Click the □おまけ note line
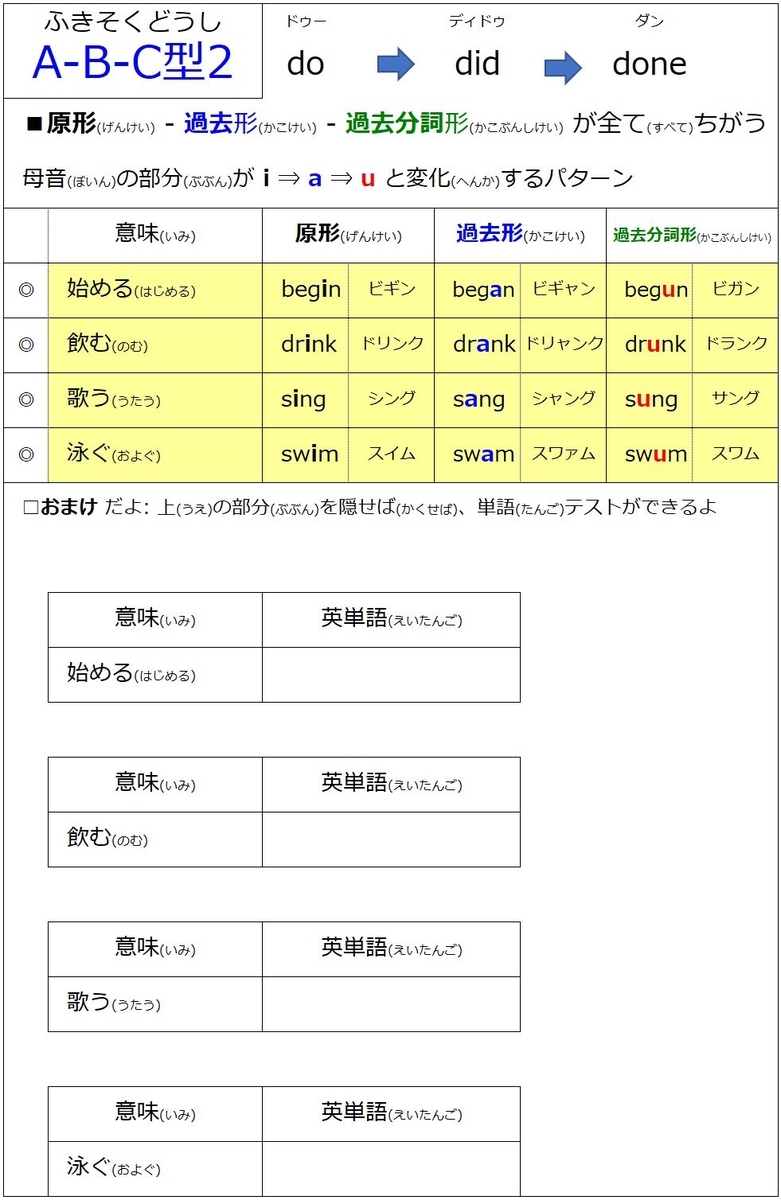Screen dimensions: 781x1200 coord(370,507)
